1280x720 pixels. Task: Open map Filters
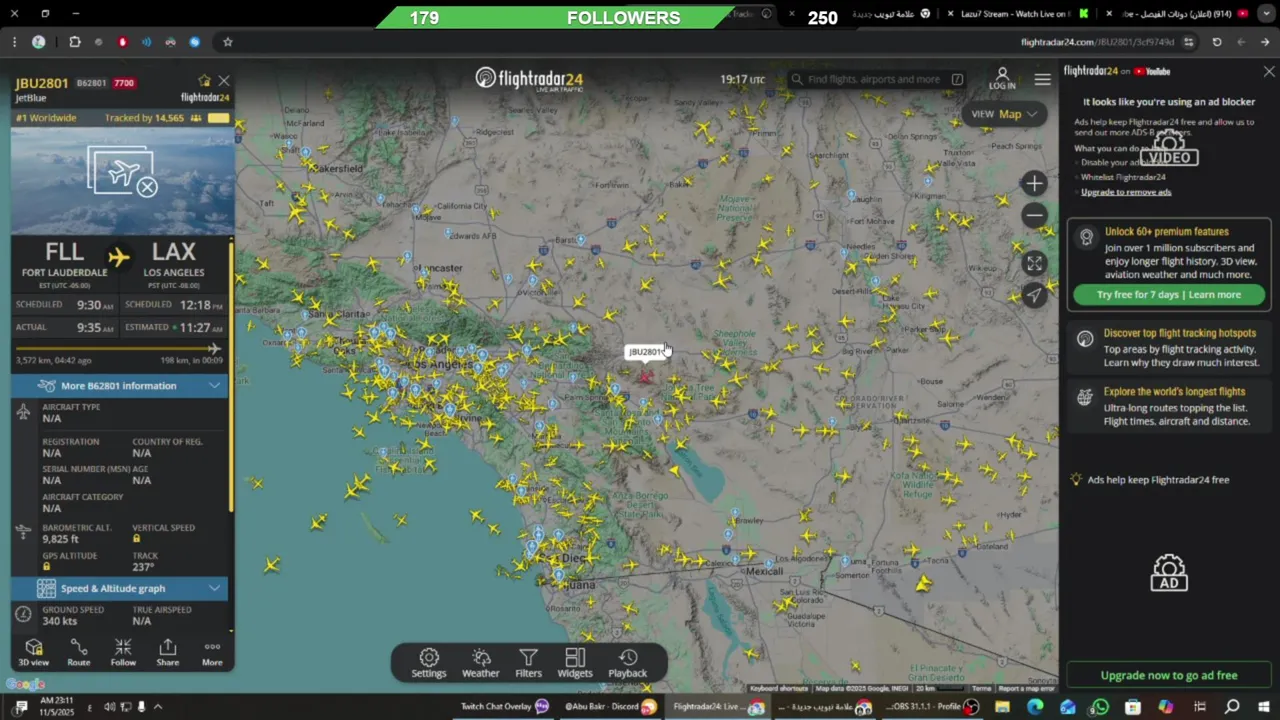[528, 663]
